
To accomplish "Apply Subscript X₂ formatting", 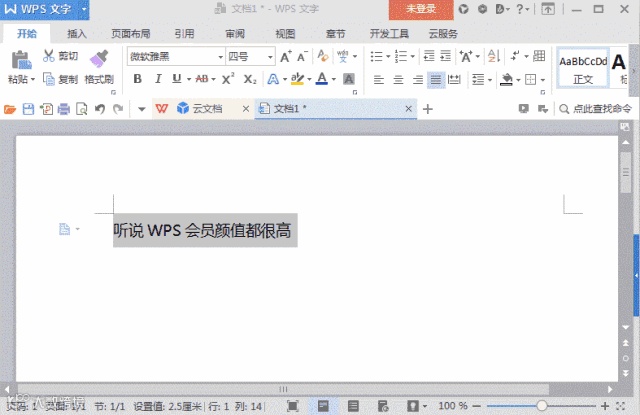I will click(x=250, y=79).
